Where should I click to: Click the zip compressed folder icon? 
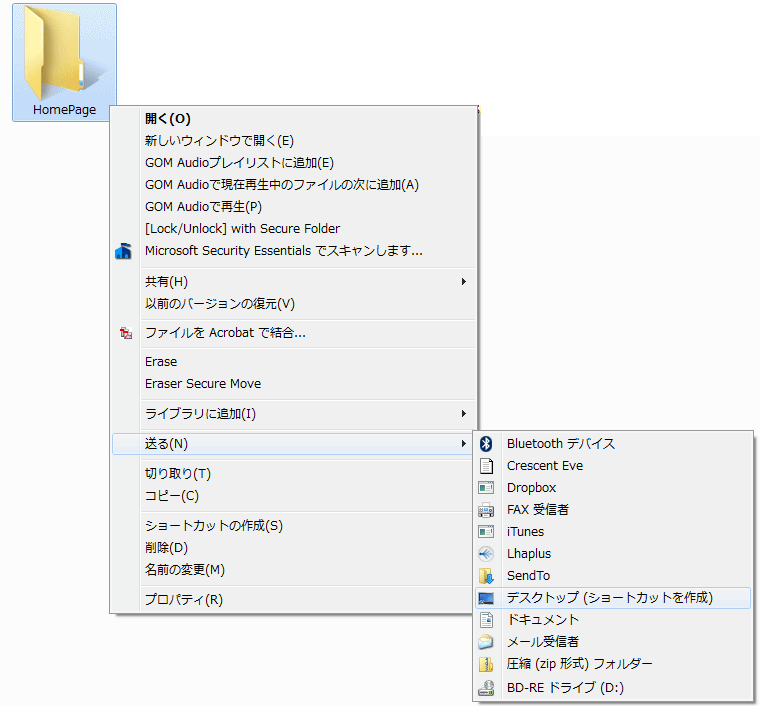point(486,664)
